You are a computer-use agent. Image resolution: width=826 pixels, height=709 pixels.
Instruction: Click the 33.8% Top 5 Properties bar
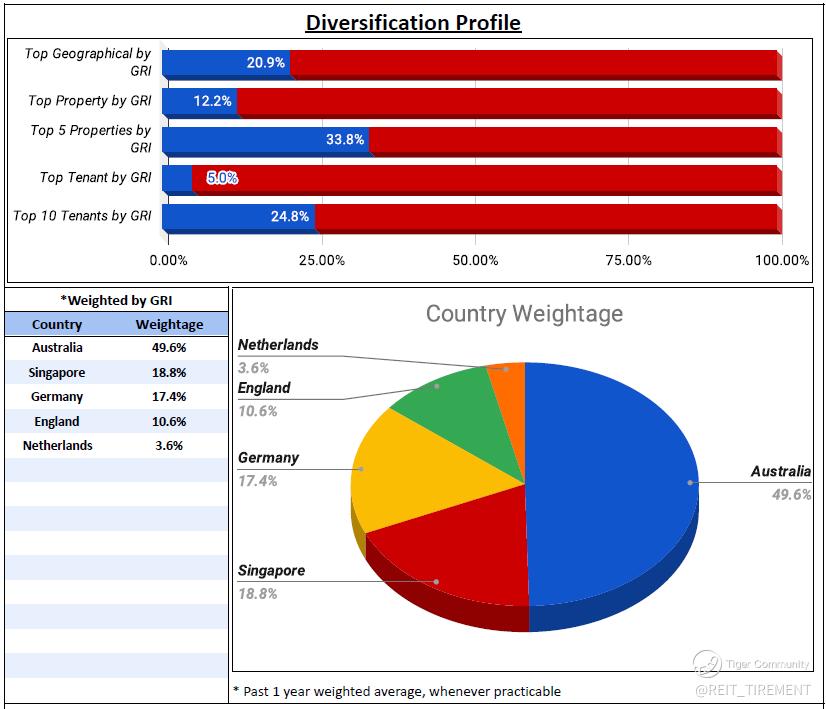pyautogui.click(x=266, y=140)
